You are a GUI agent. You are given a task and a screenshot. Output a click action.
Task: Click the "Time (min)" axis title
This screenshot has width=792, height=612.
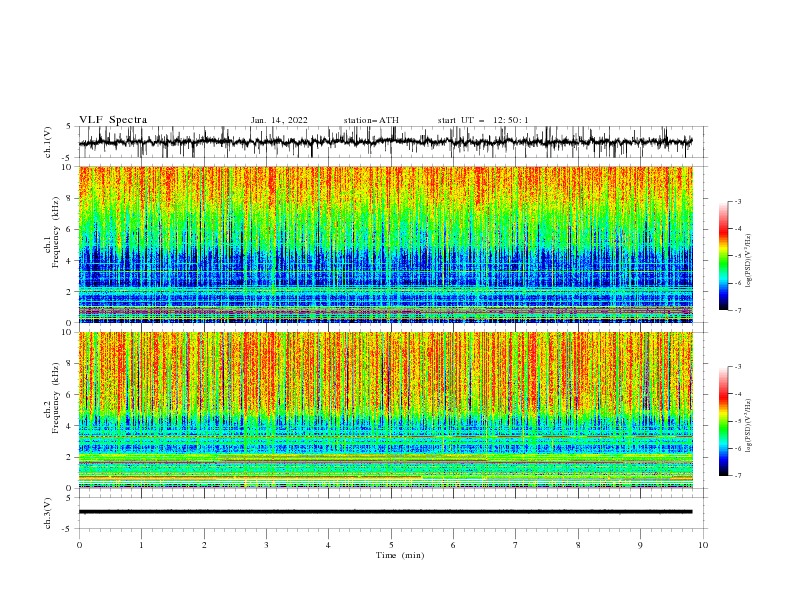coord(400,555)
